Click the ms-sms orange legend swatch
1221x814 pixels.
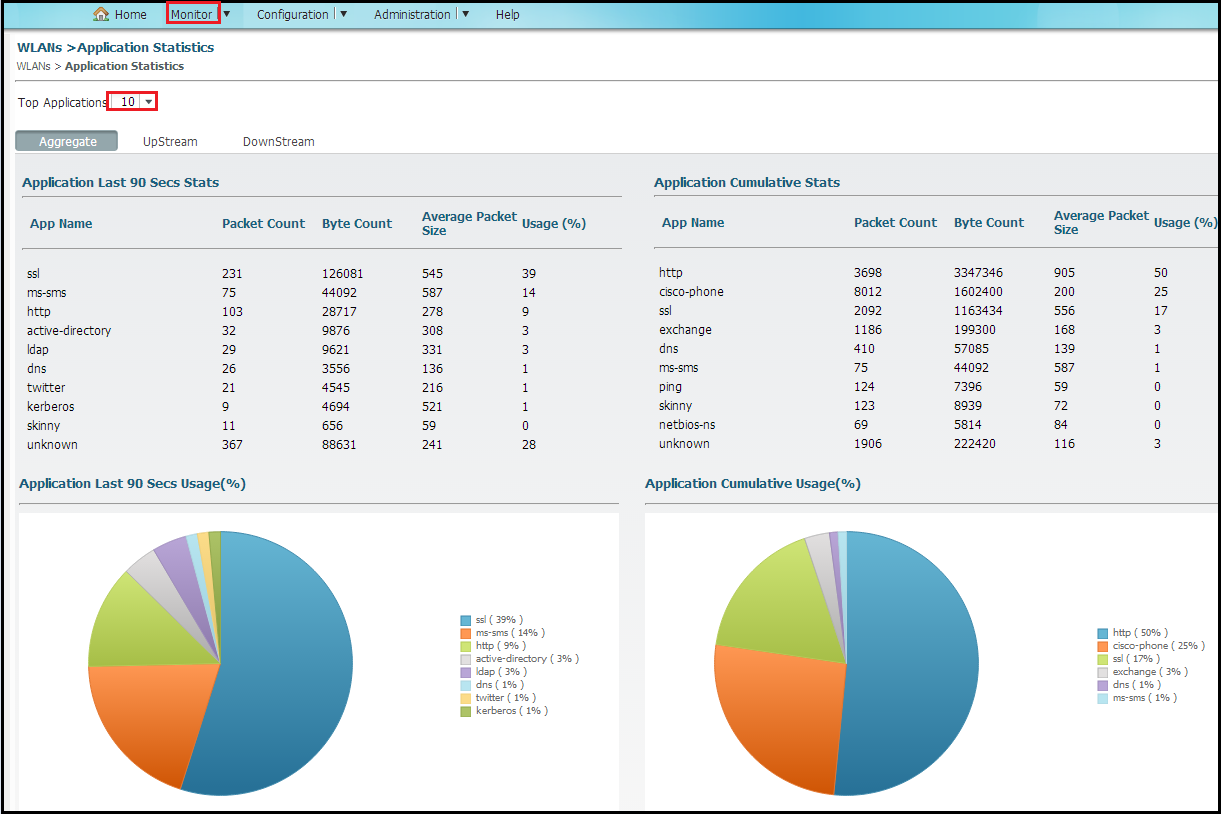tap(465, 633)
